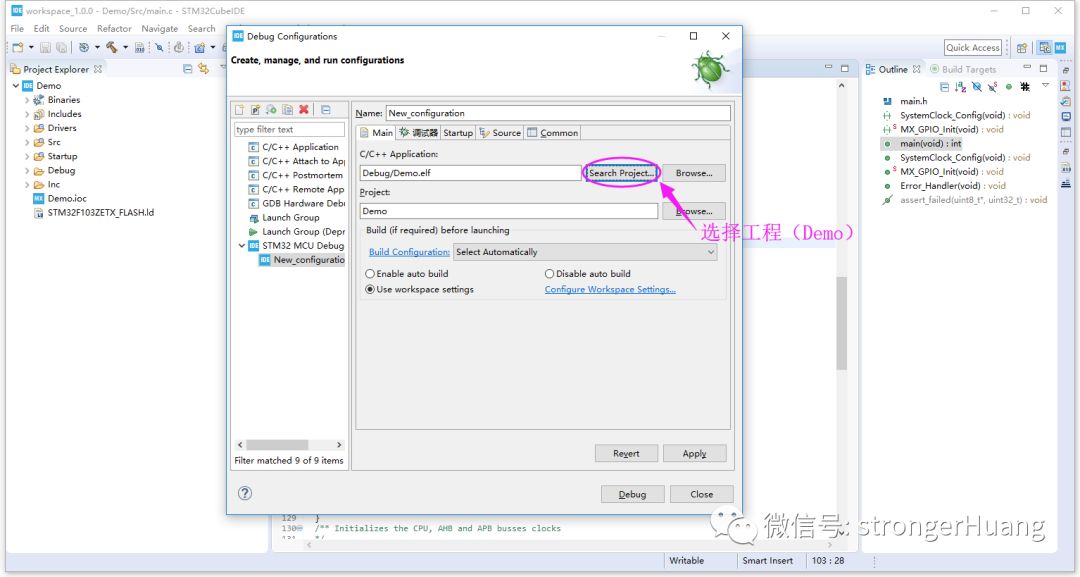Switch to C/C++ perspective icon
Viewport: 1080px width, 577px height.
point(1045,48)
